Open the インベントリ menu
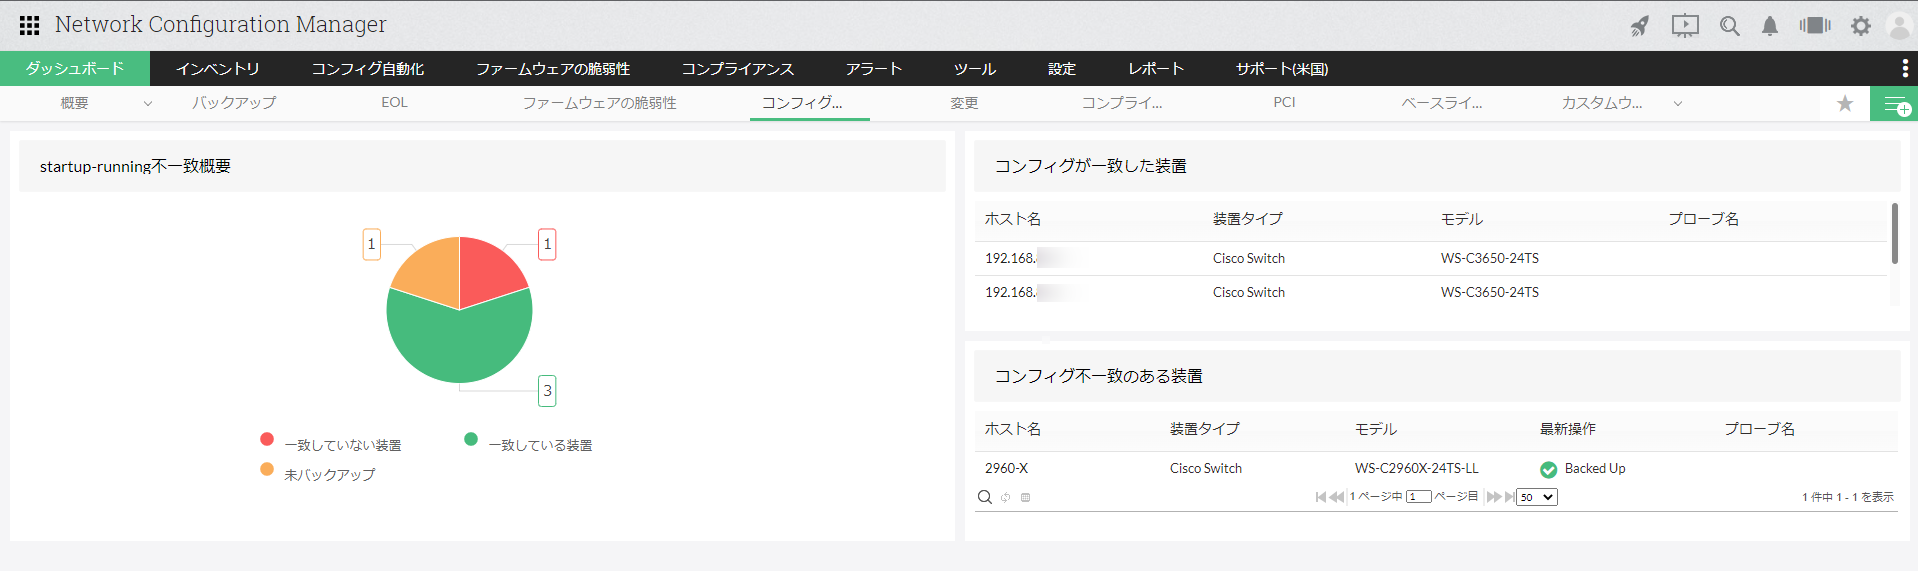Viewport: 1918px width, 571px height. pos(217,68)
